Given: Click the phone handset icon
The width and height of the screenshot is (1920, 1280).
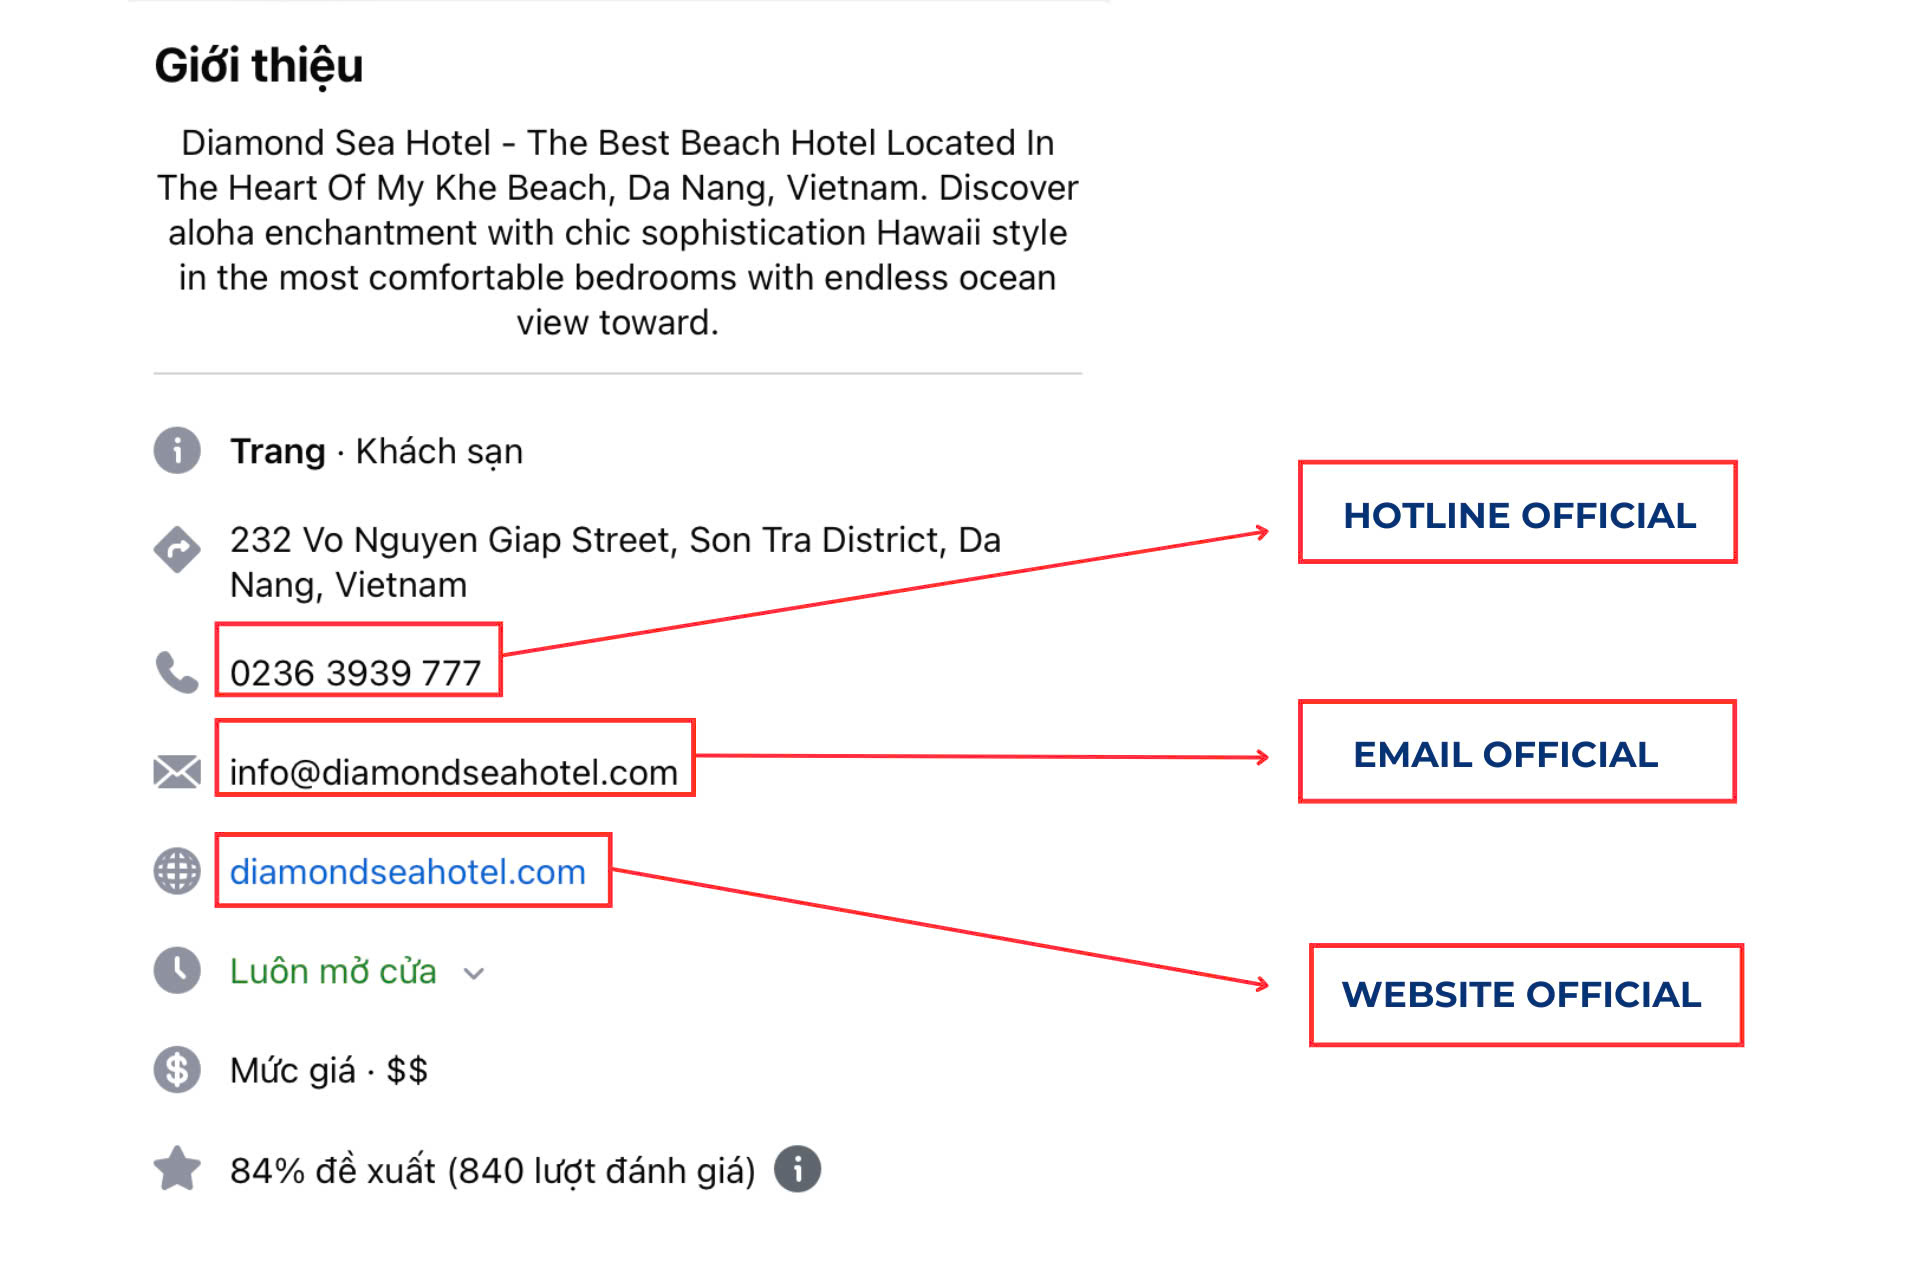Looking at the screenshot, I should 177,672.
